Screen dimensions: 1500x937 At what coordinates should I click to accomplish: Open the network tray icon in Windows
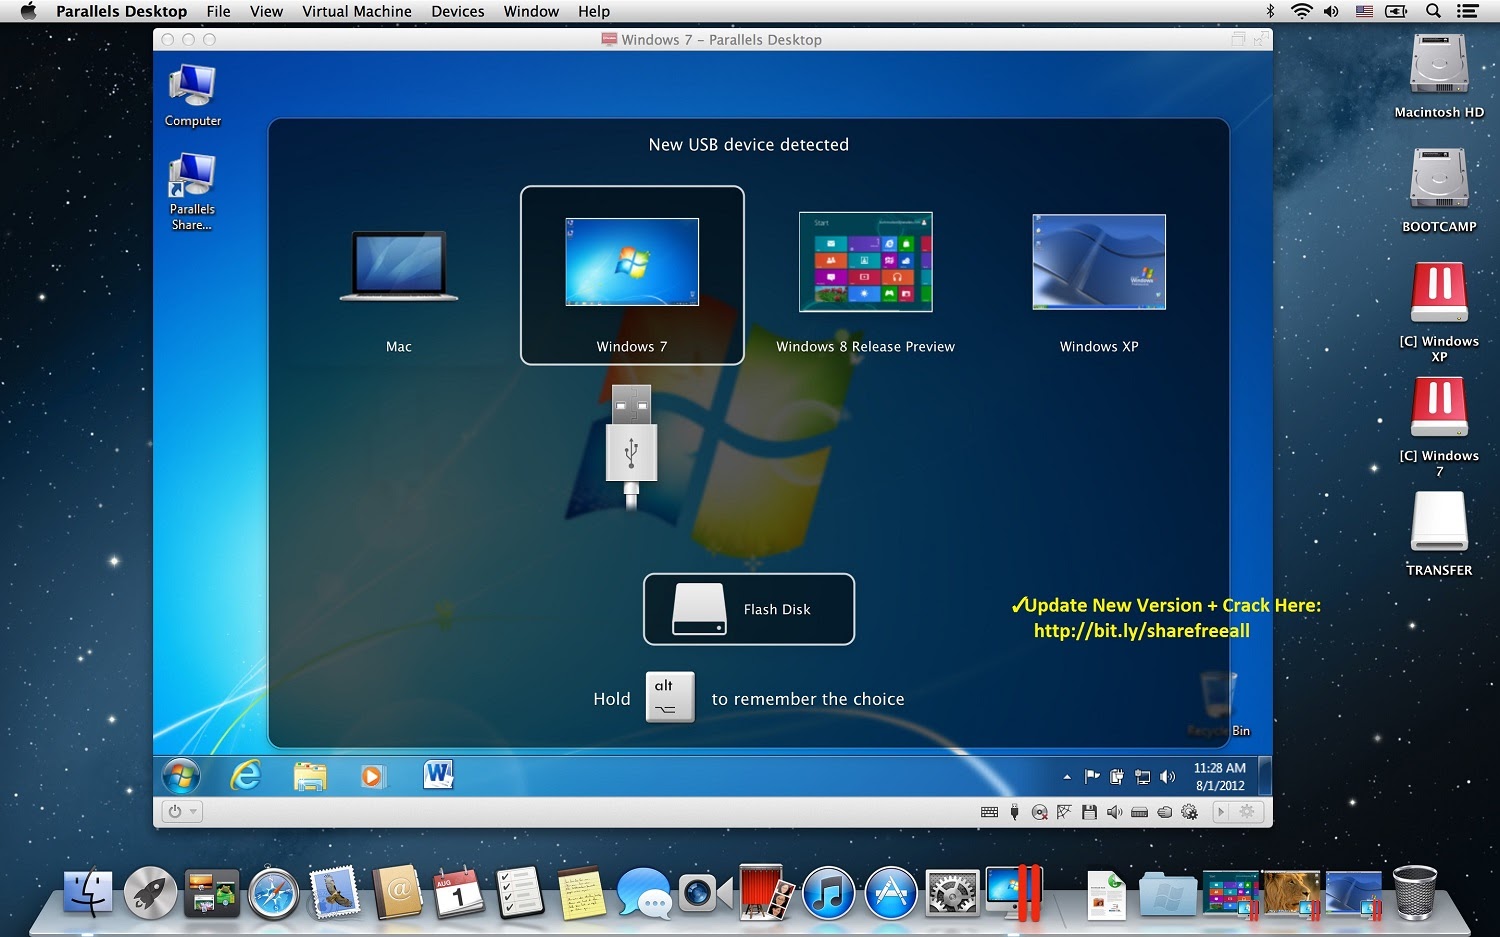[x=1142, y=777]
